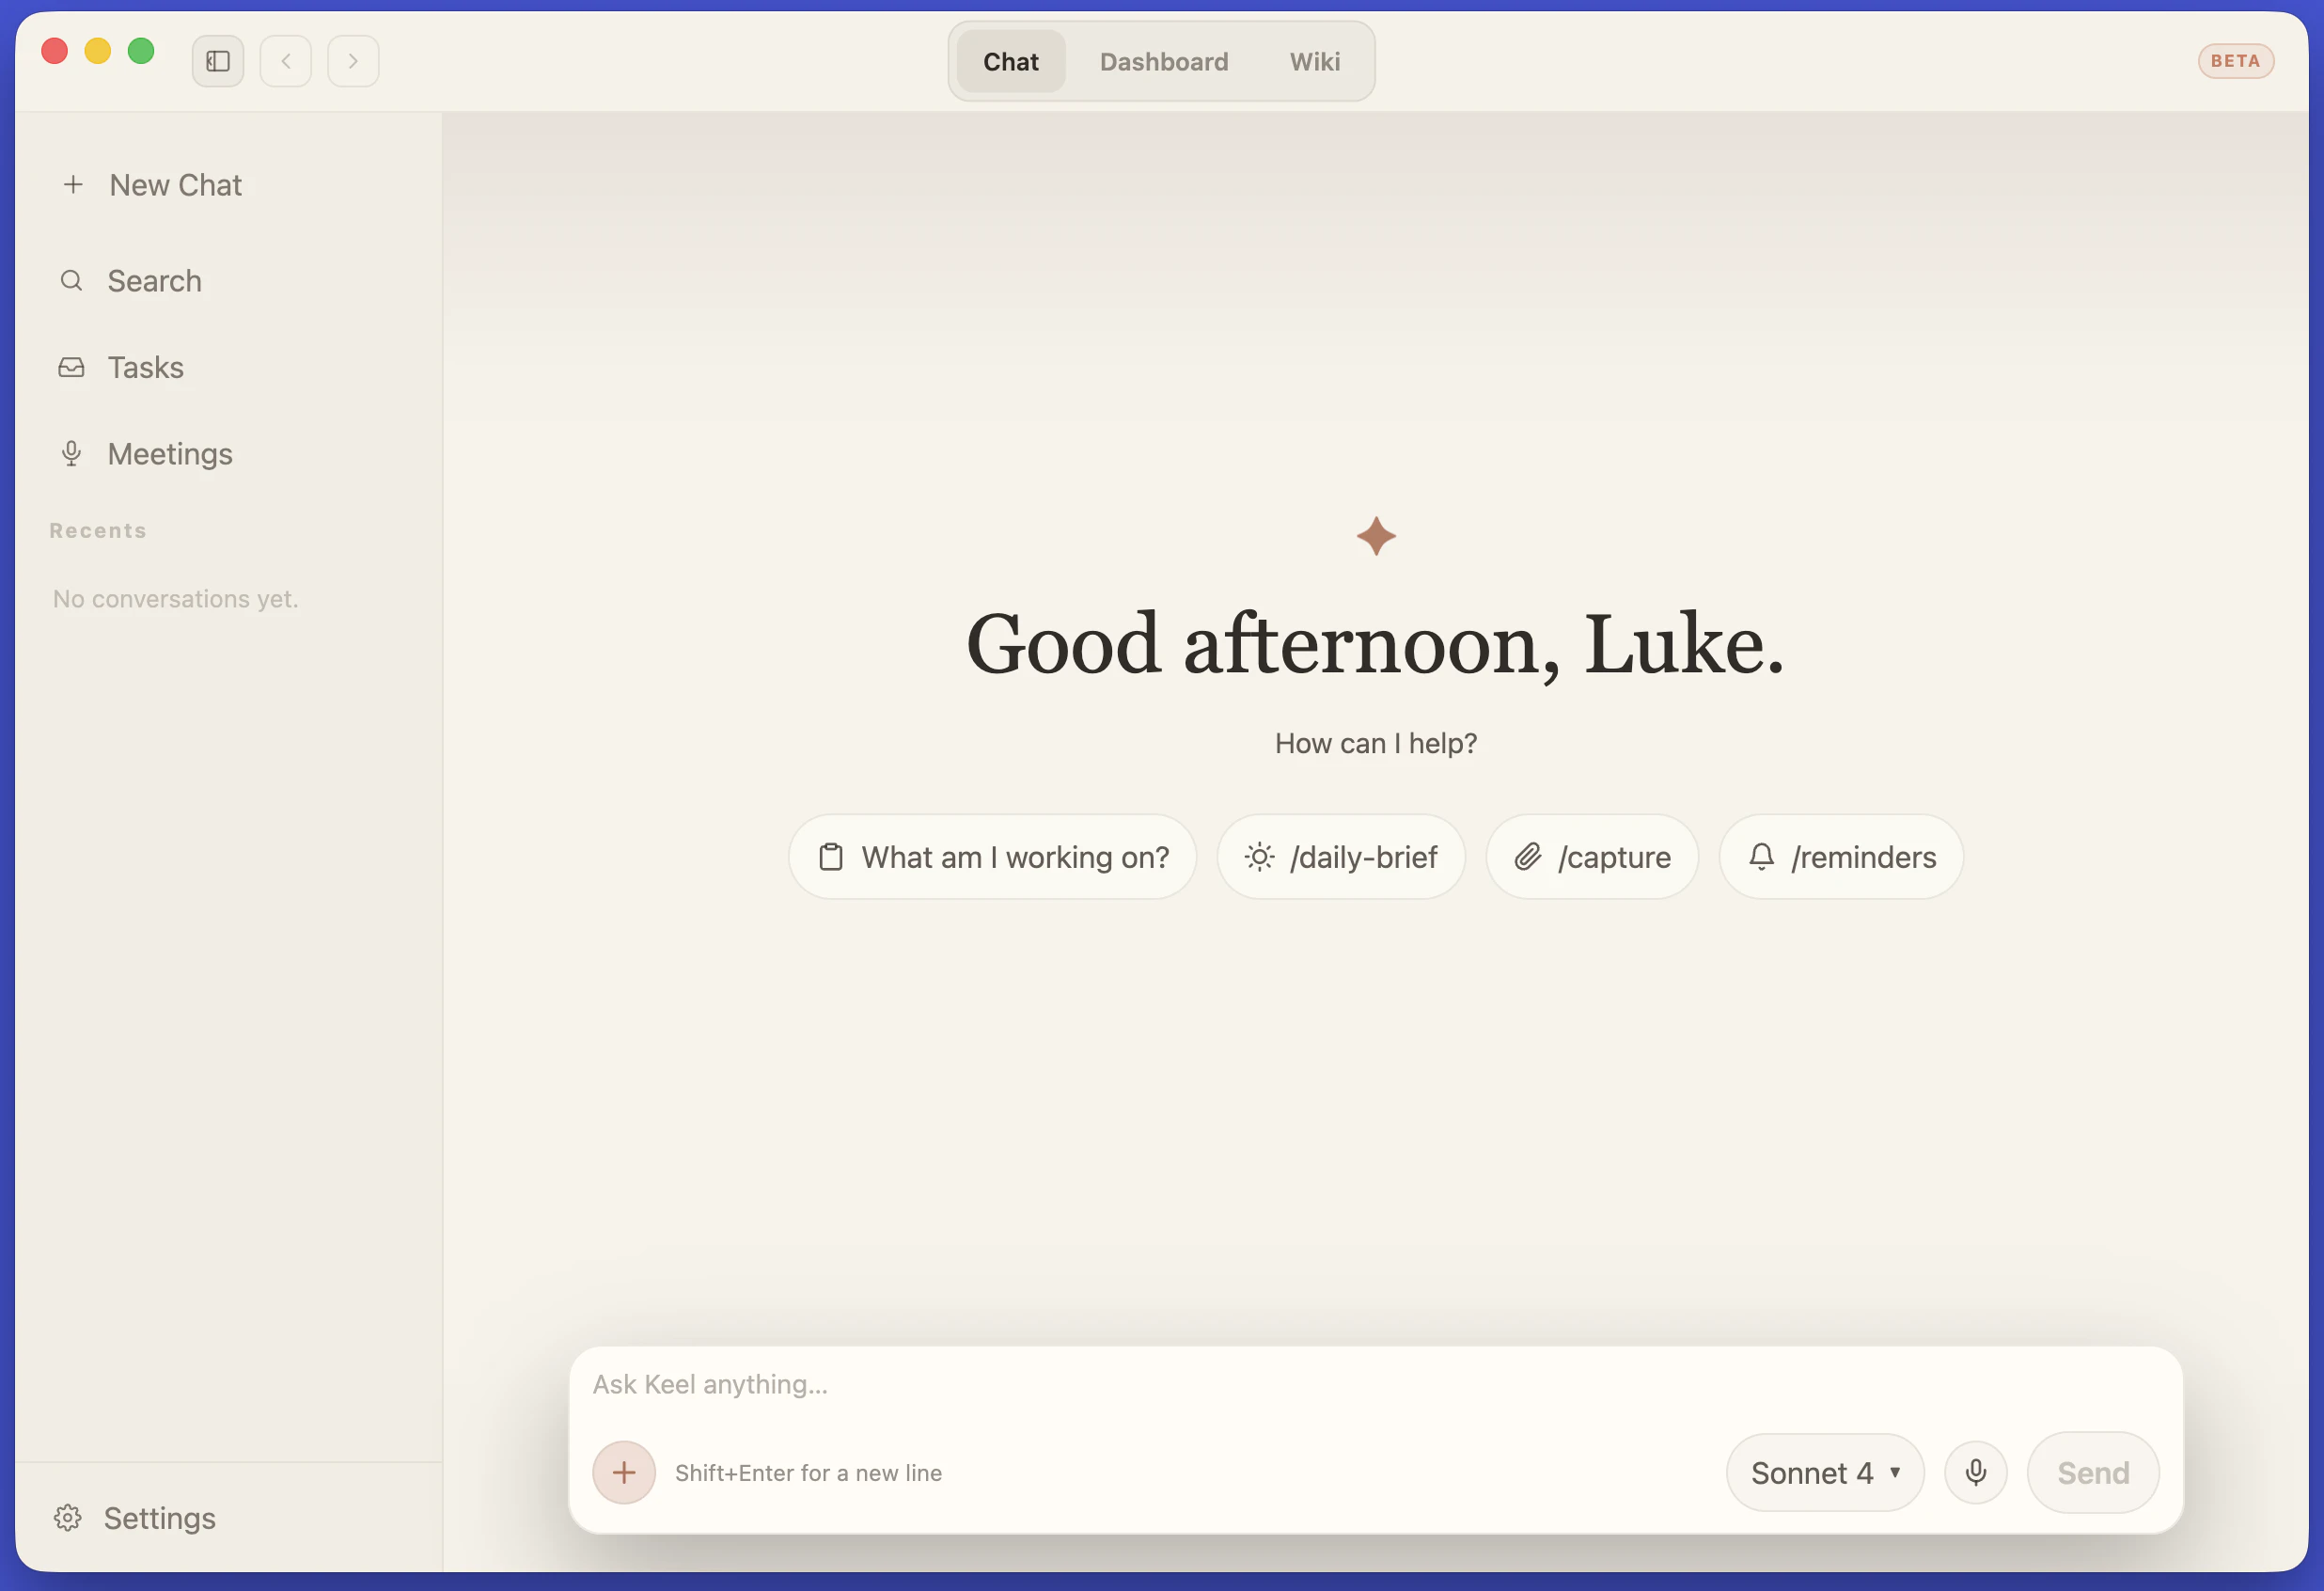2324x1591 pixels.
Task: Switch to the Chat tab
Action: point(1011,61)
